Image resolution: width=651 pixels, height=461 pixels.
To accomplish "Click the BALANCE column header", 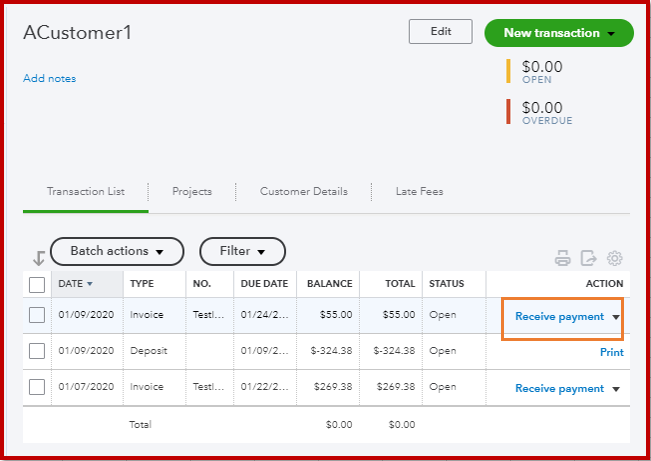I will pyautogui.click(x=330, y=284).
